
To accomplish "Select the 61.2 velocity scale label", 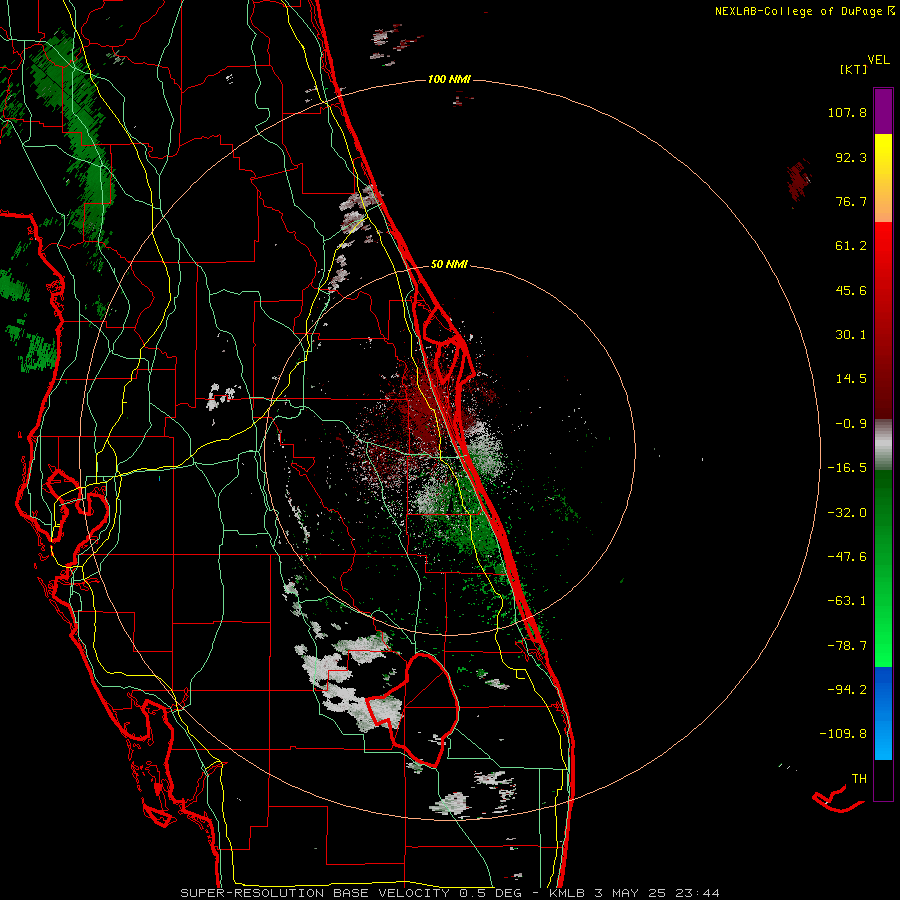I will click(x=851, y=246).
